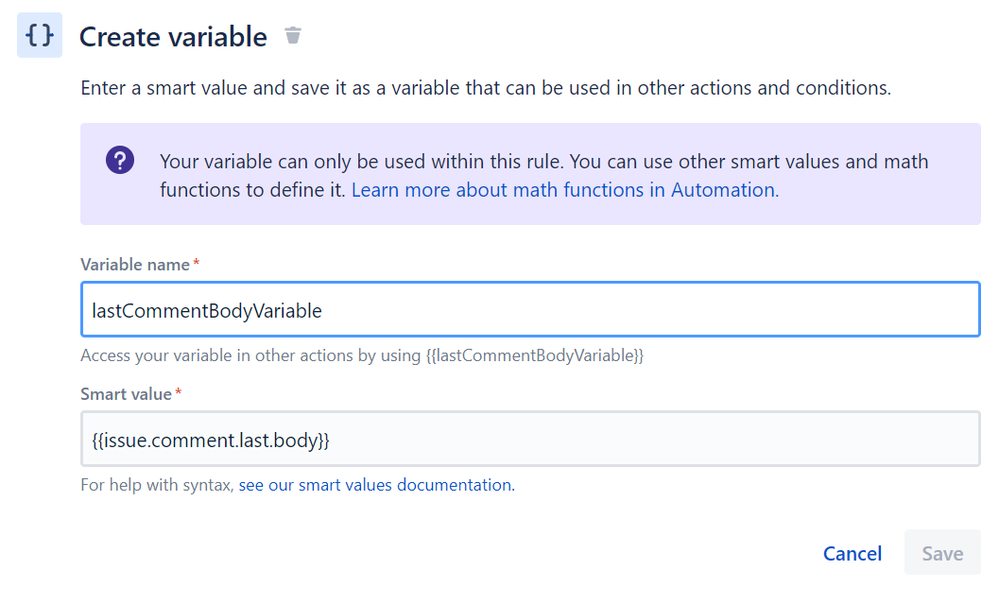Click the Create variable dialog title

point(172,36)
